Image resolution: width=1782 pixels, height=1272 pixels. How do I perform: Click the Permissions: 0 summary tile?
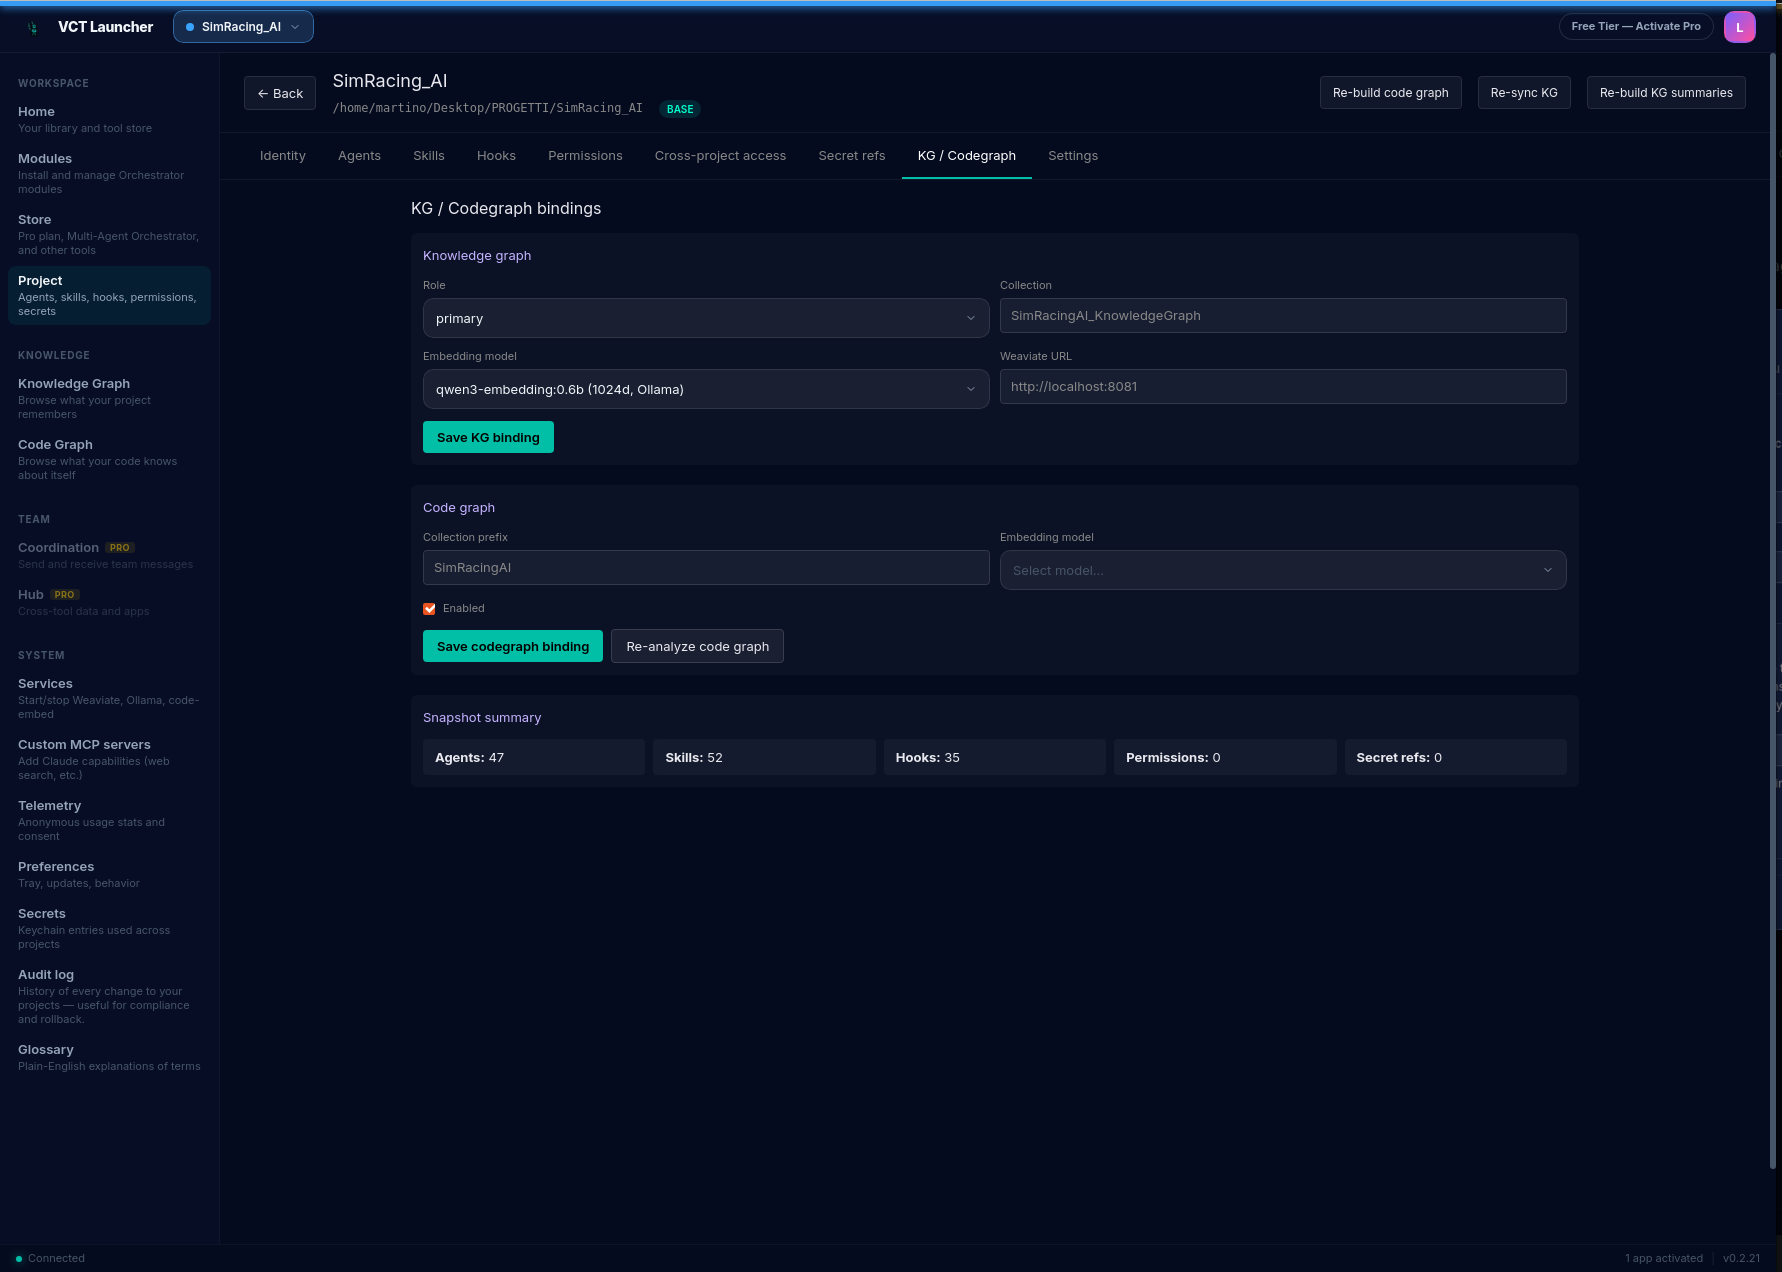pos(1225,757)
